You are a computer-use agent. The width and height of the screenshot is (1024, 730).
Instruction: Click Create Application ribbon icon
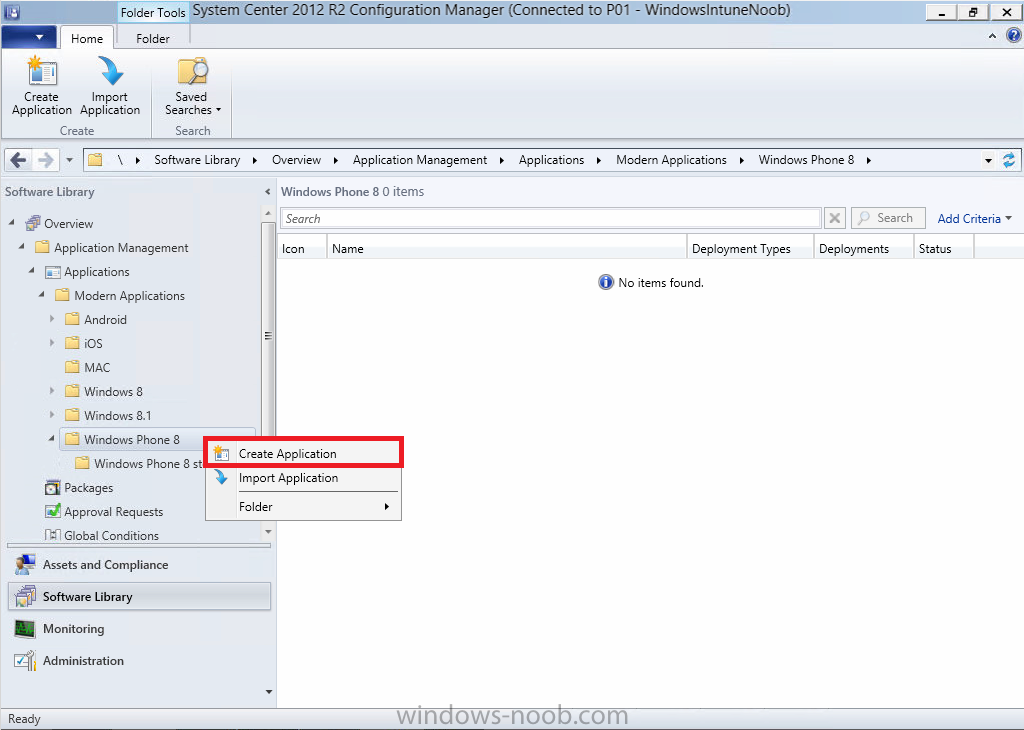pyautogui.click(x=42, y=71)
